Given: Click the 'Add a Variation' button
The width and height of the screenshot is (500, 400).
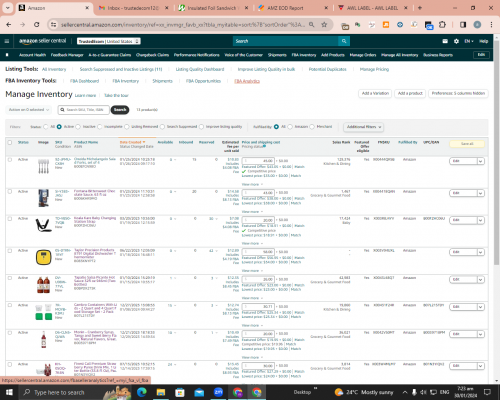Looking at the screenshot, I should (375, 93).
